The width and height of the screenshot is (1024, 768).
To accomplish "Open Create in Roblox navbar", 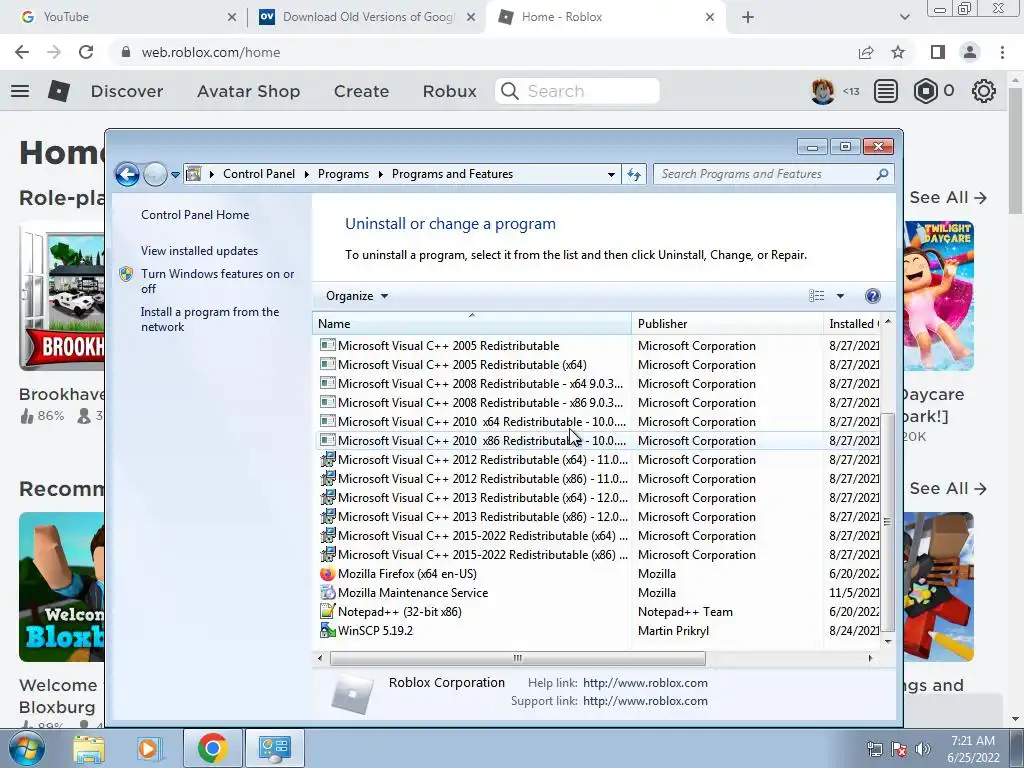I will (361, 91).
